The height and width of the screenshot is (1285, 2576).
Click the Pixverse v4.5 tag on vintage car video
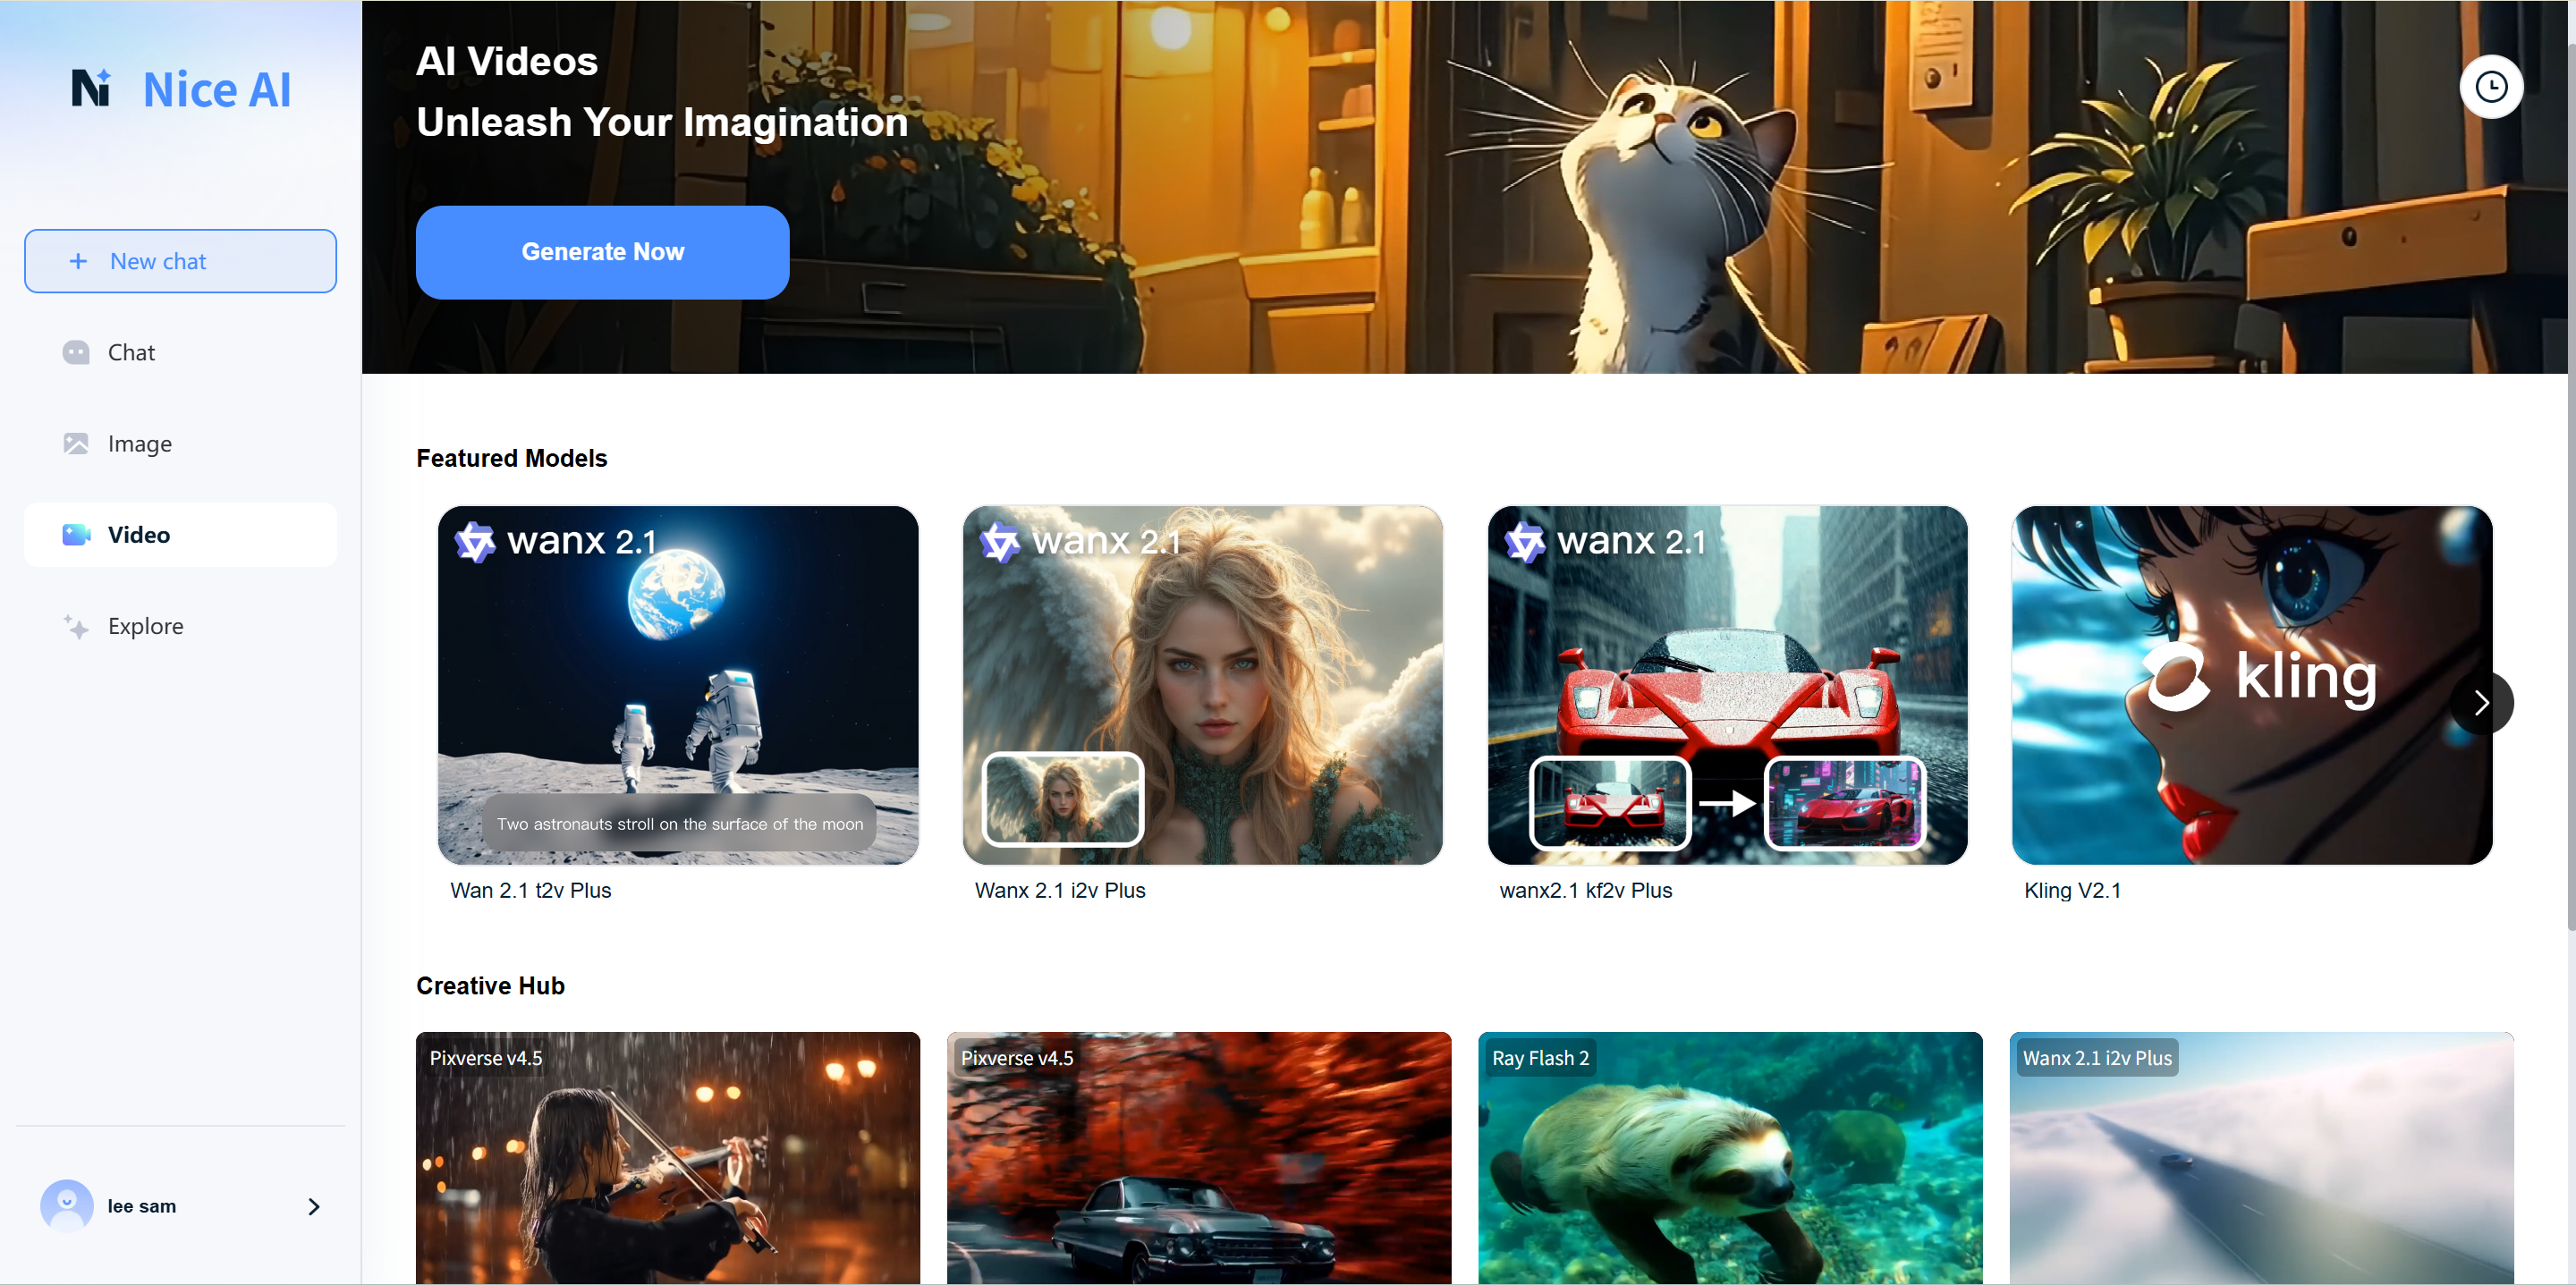[1017, 1058]
